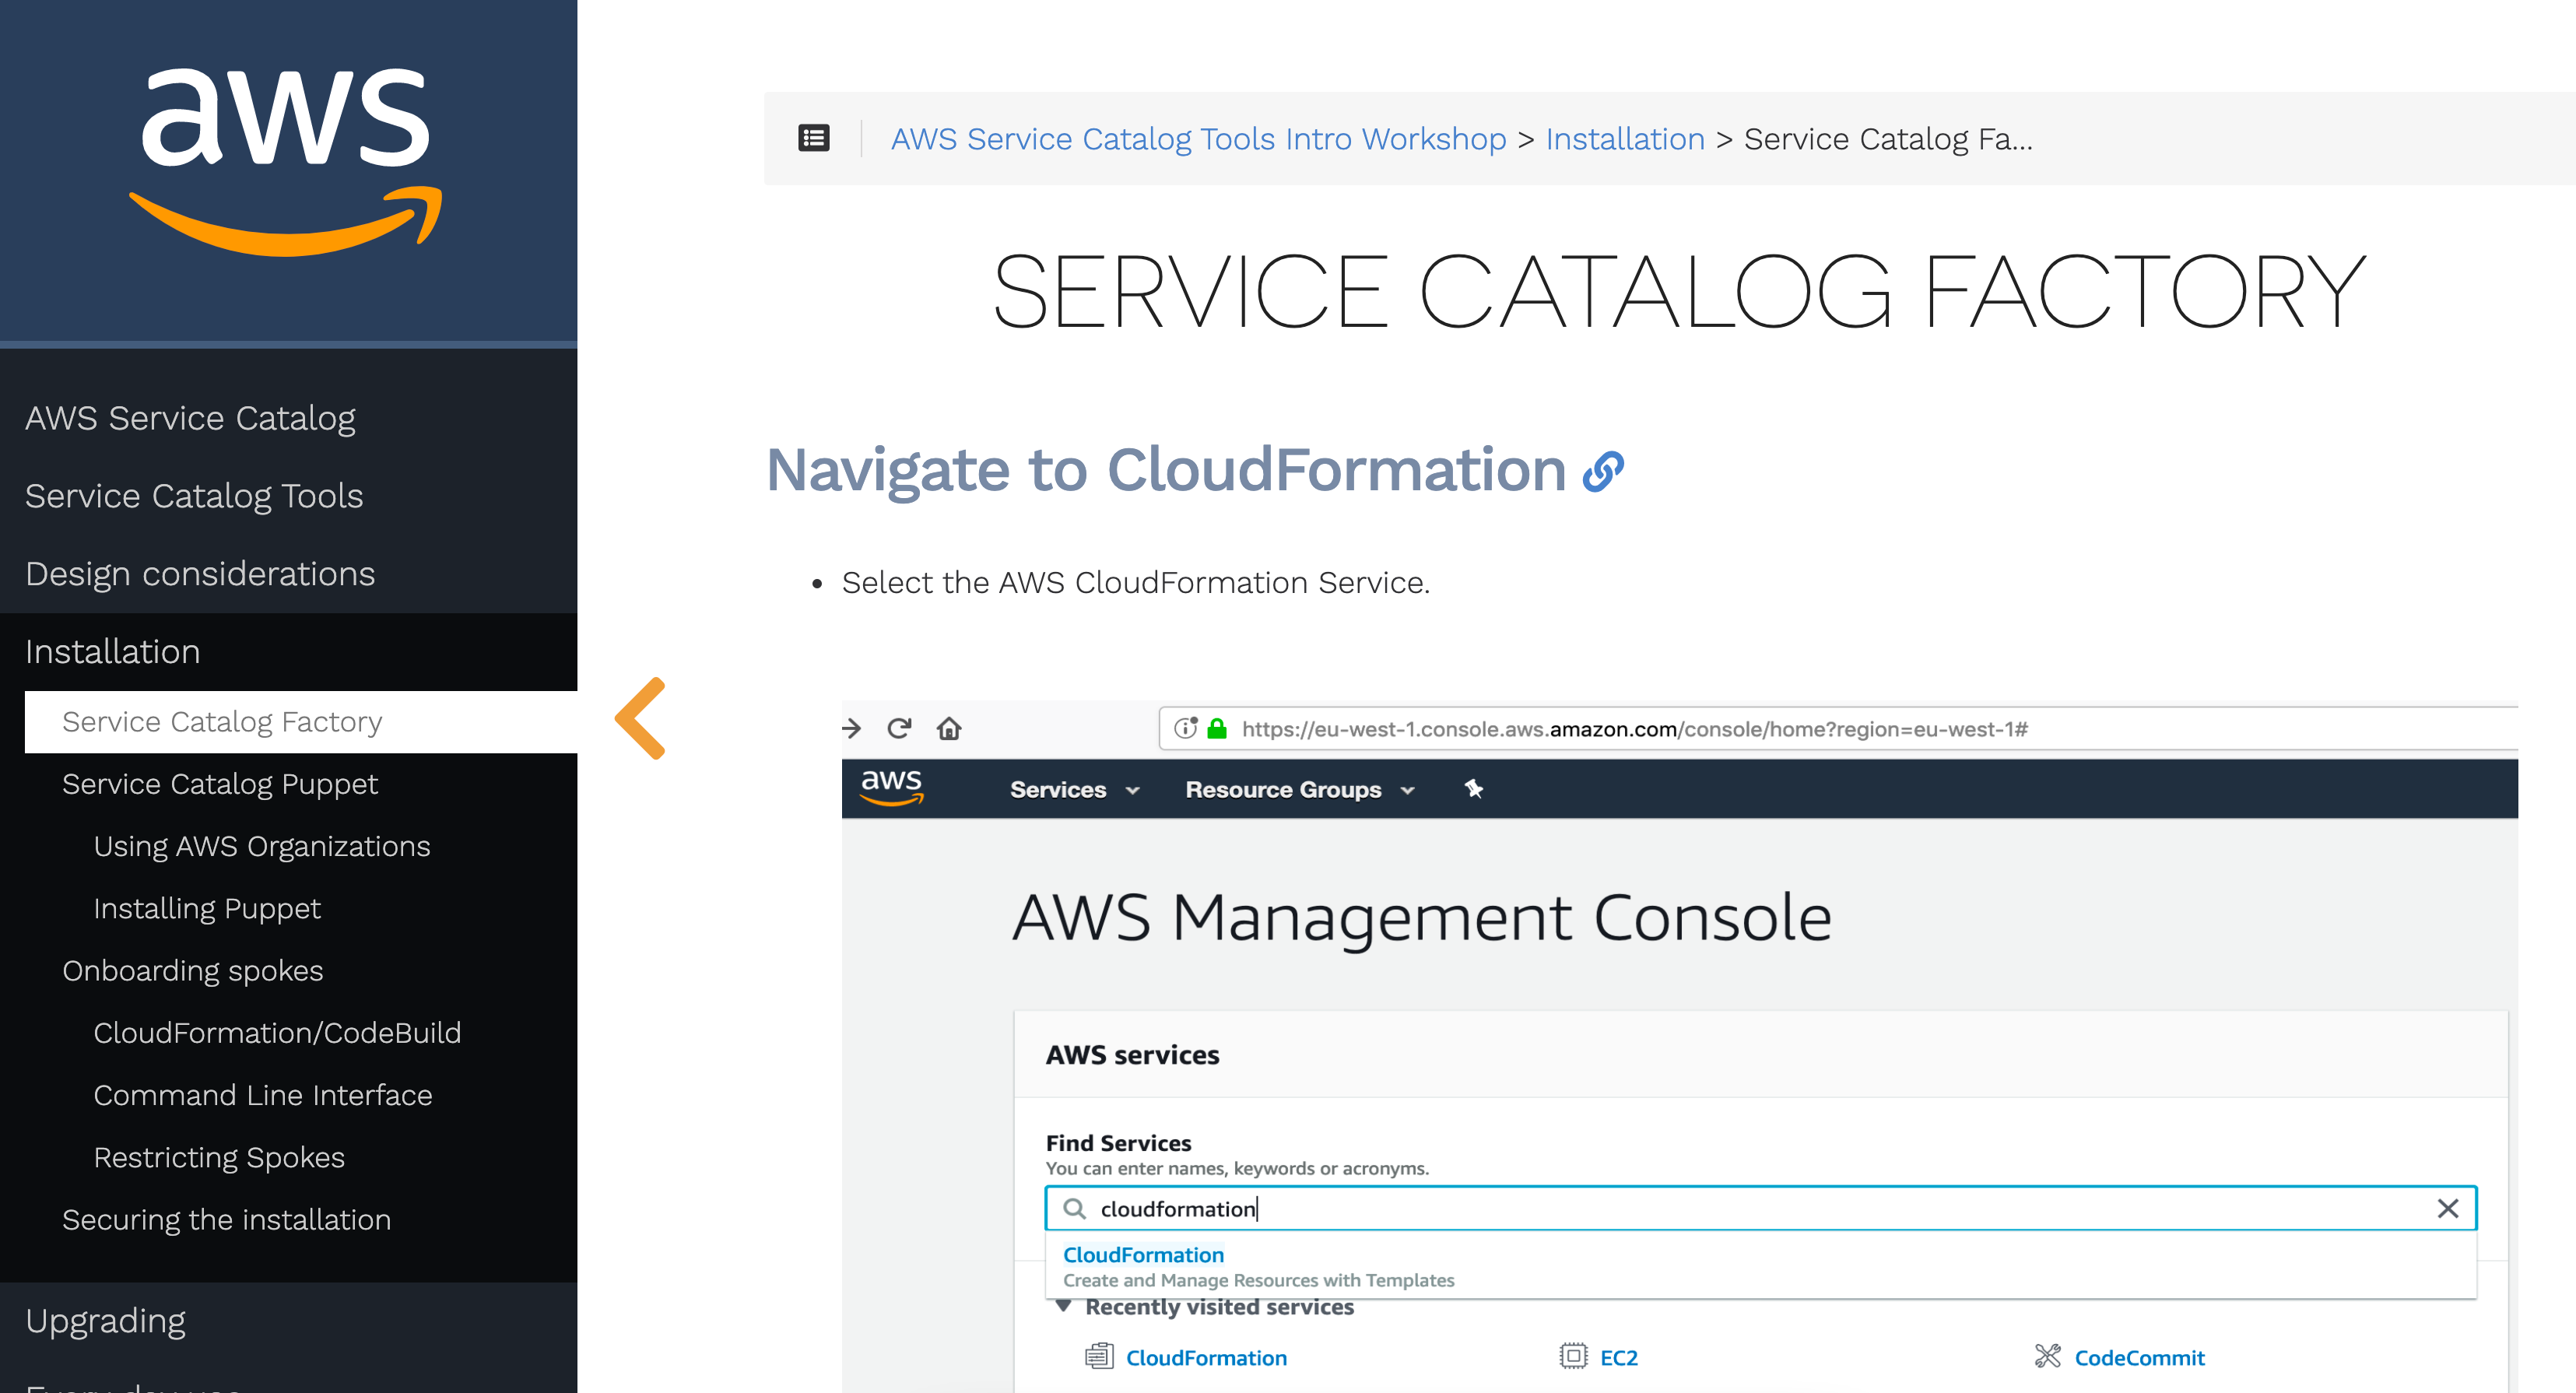
Task: Open Design considerations sidebar section
Action: coord(200,574)
